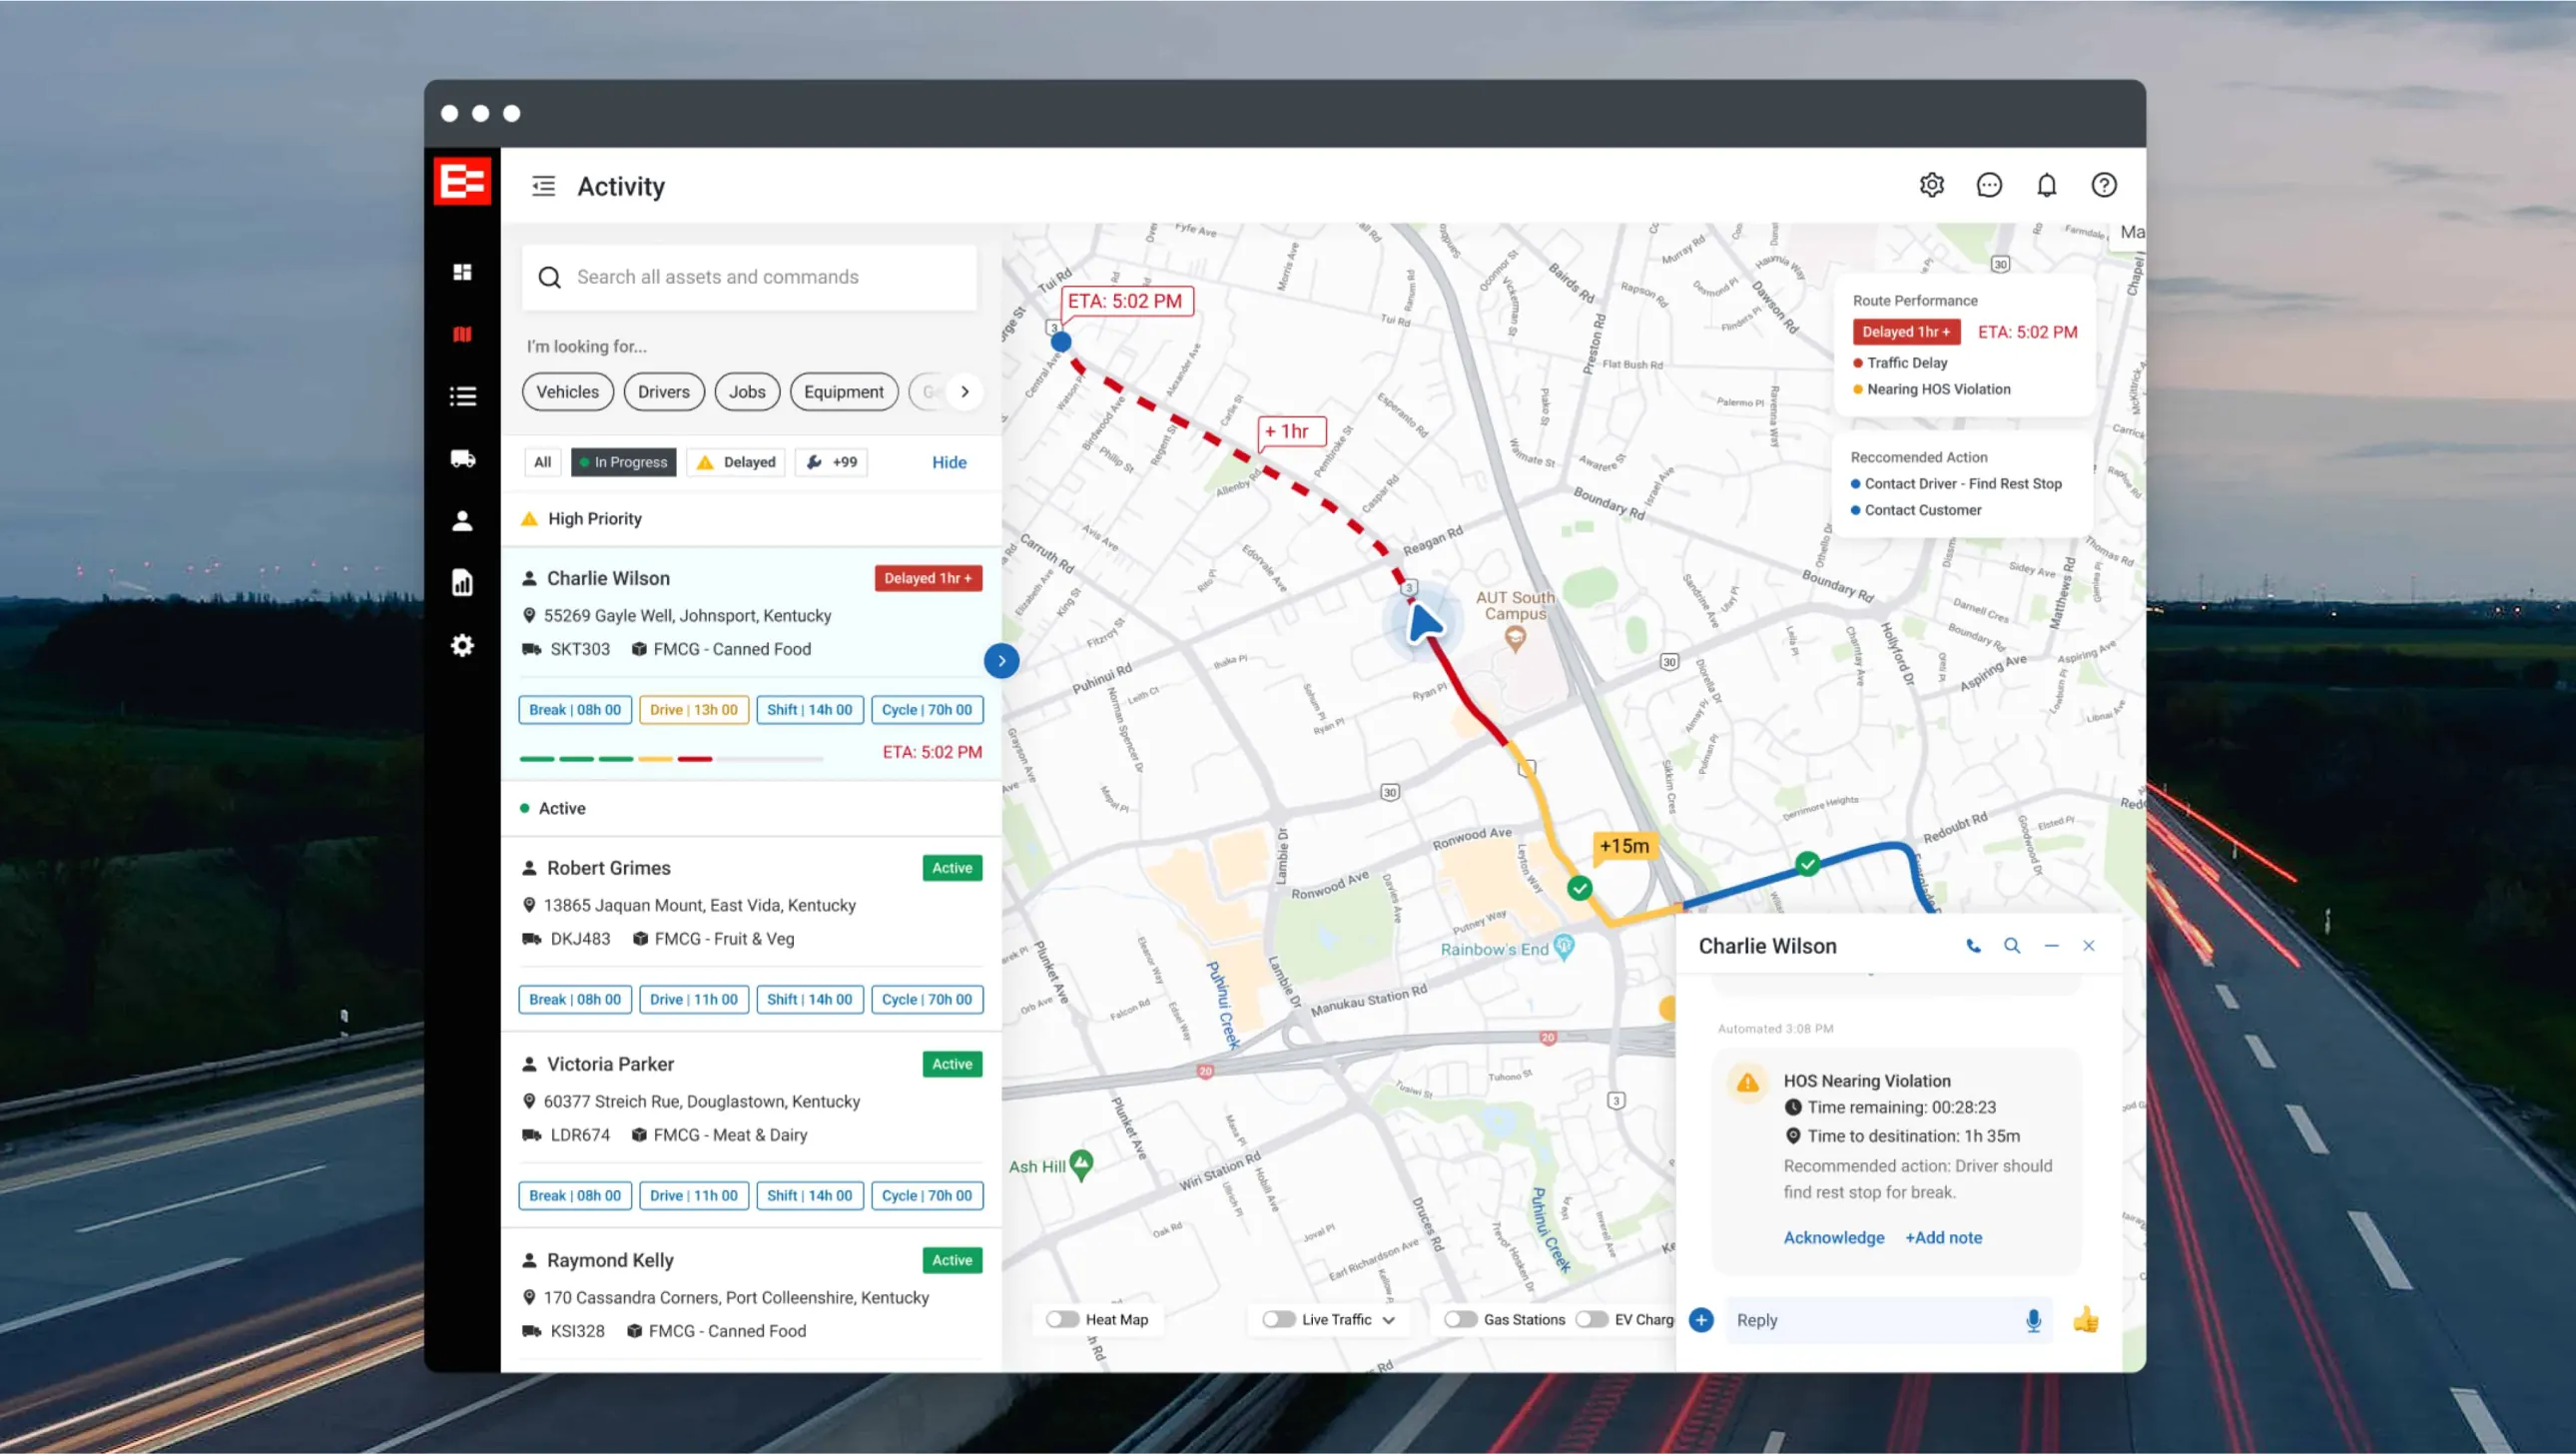The width and height of the screenshot is (2576, 1454).
Task: Filter by Vehicles chip
Action: 567,392
